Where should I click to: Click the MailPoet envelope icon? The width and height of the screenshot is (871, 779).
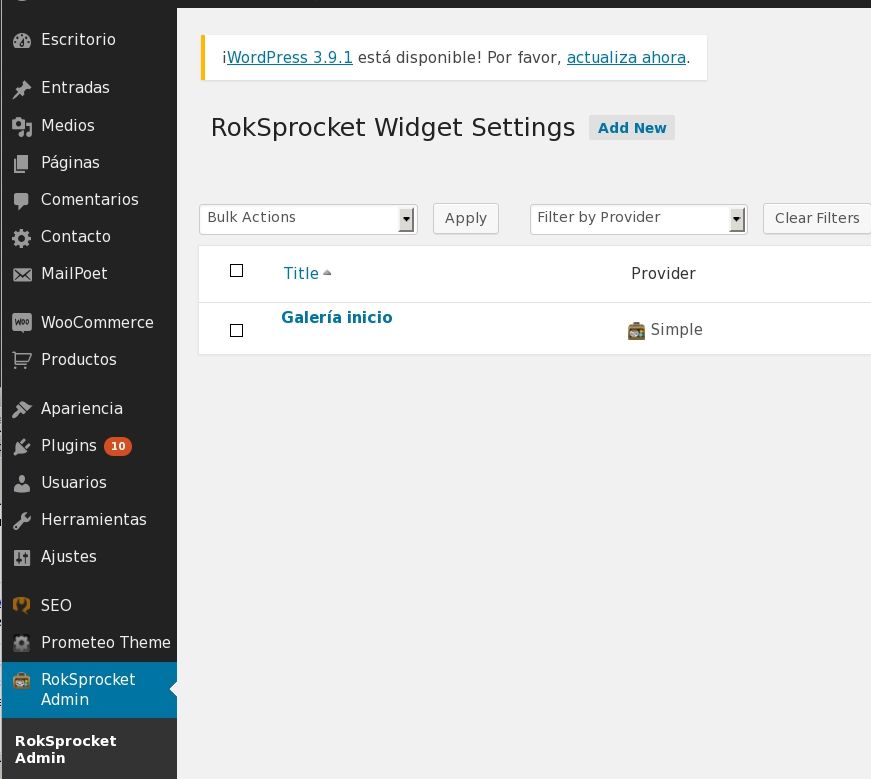(x=22, y=274)
